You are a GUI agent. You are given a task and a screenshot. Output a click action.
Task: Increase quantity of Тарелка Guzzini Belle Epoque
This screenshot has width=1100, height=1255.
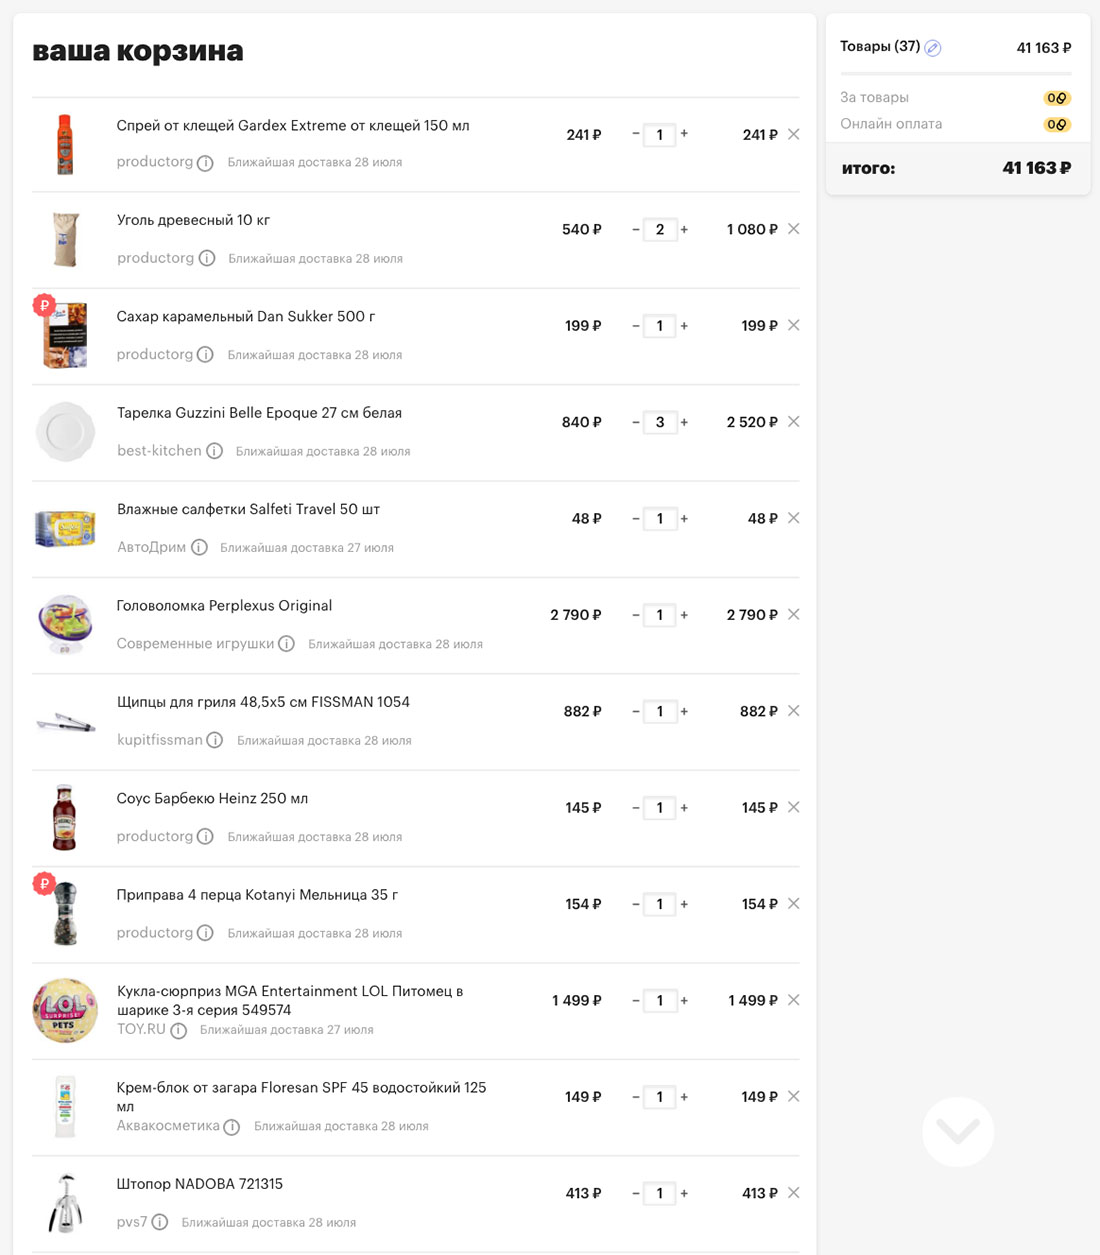click(x=684, y=422)
